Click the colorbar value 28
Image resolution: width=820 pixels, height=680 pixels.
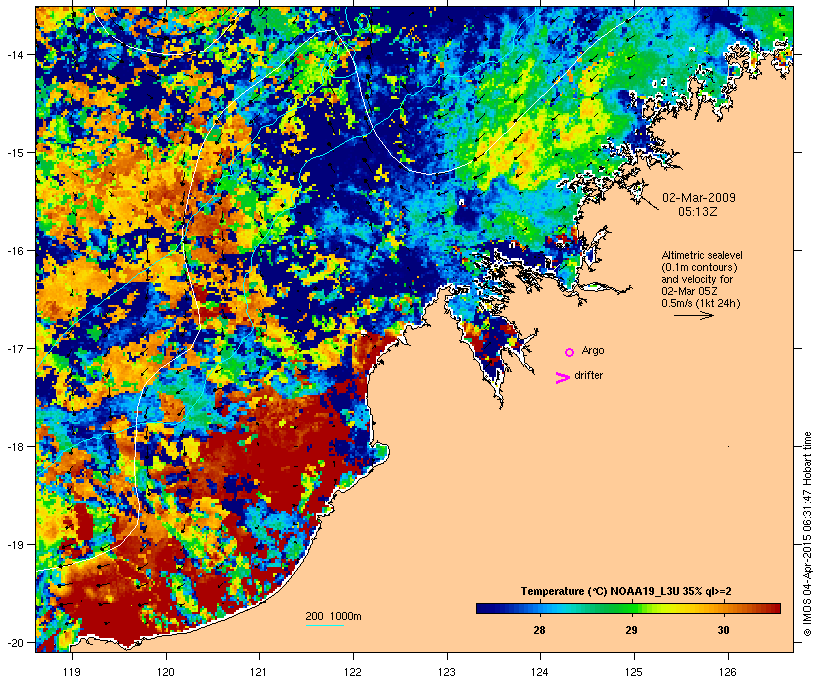(539, 630)
